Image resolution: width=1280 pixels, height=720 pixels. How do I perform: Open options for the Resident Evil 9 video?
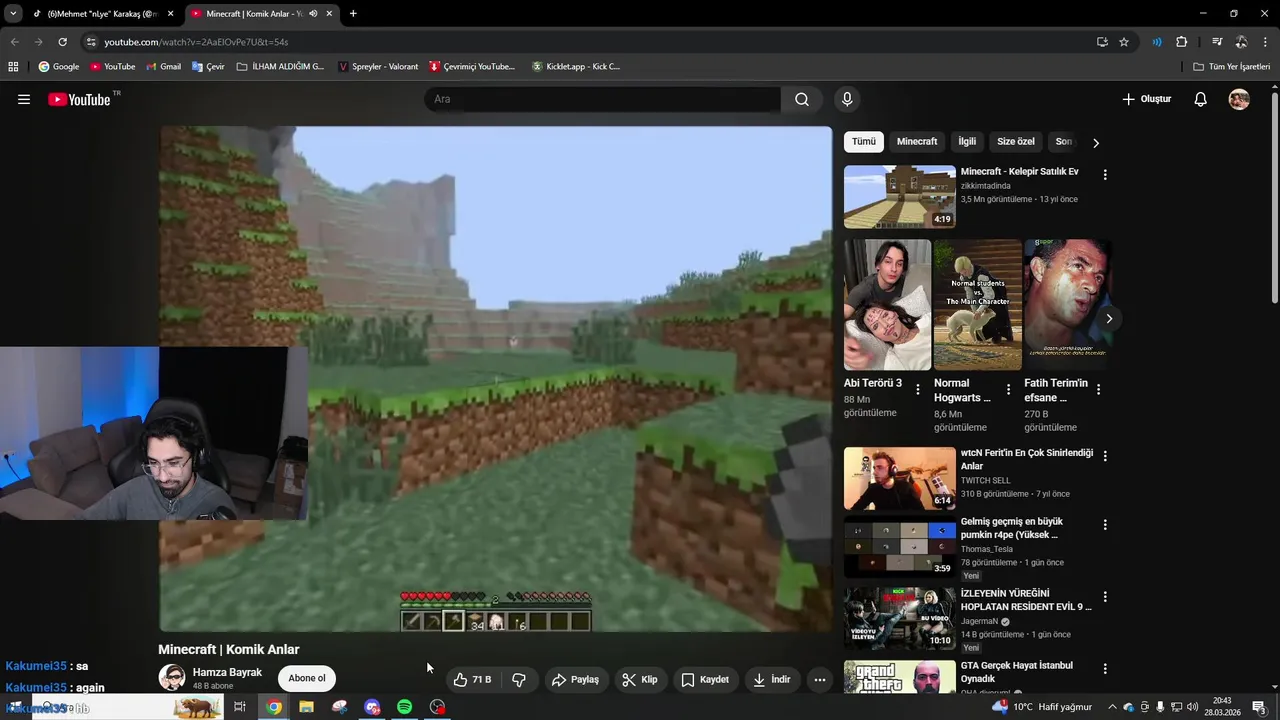pos(1105,597)
